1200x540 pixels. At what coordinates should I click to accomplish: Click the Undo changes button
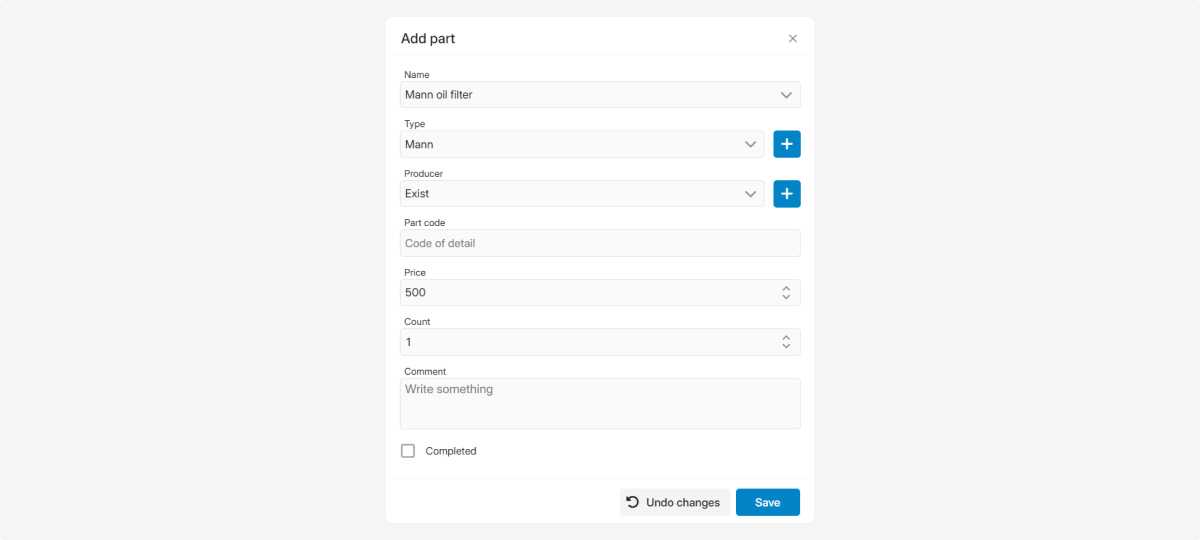(673, 502)
